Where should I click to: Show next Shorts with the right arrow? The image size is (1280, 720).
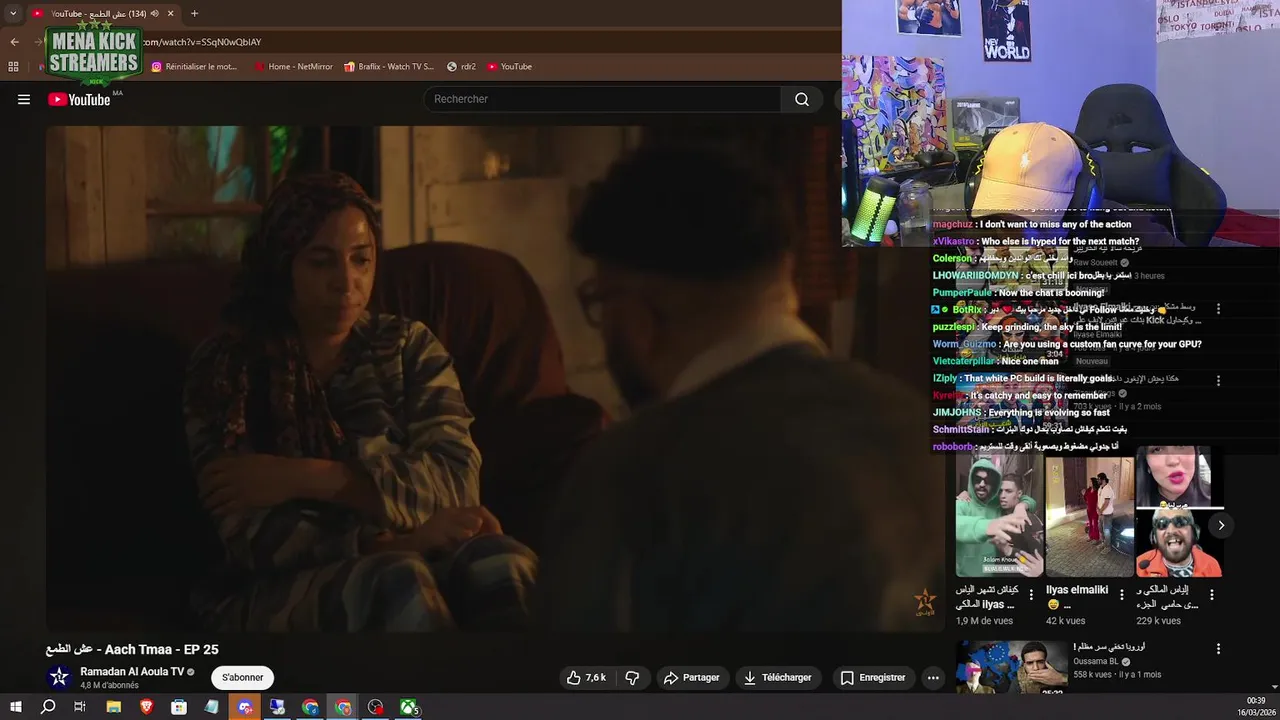pos(1221,525)
